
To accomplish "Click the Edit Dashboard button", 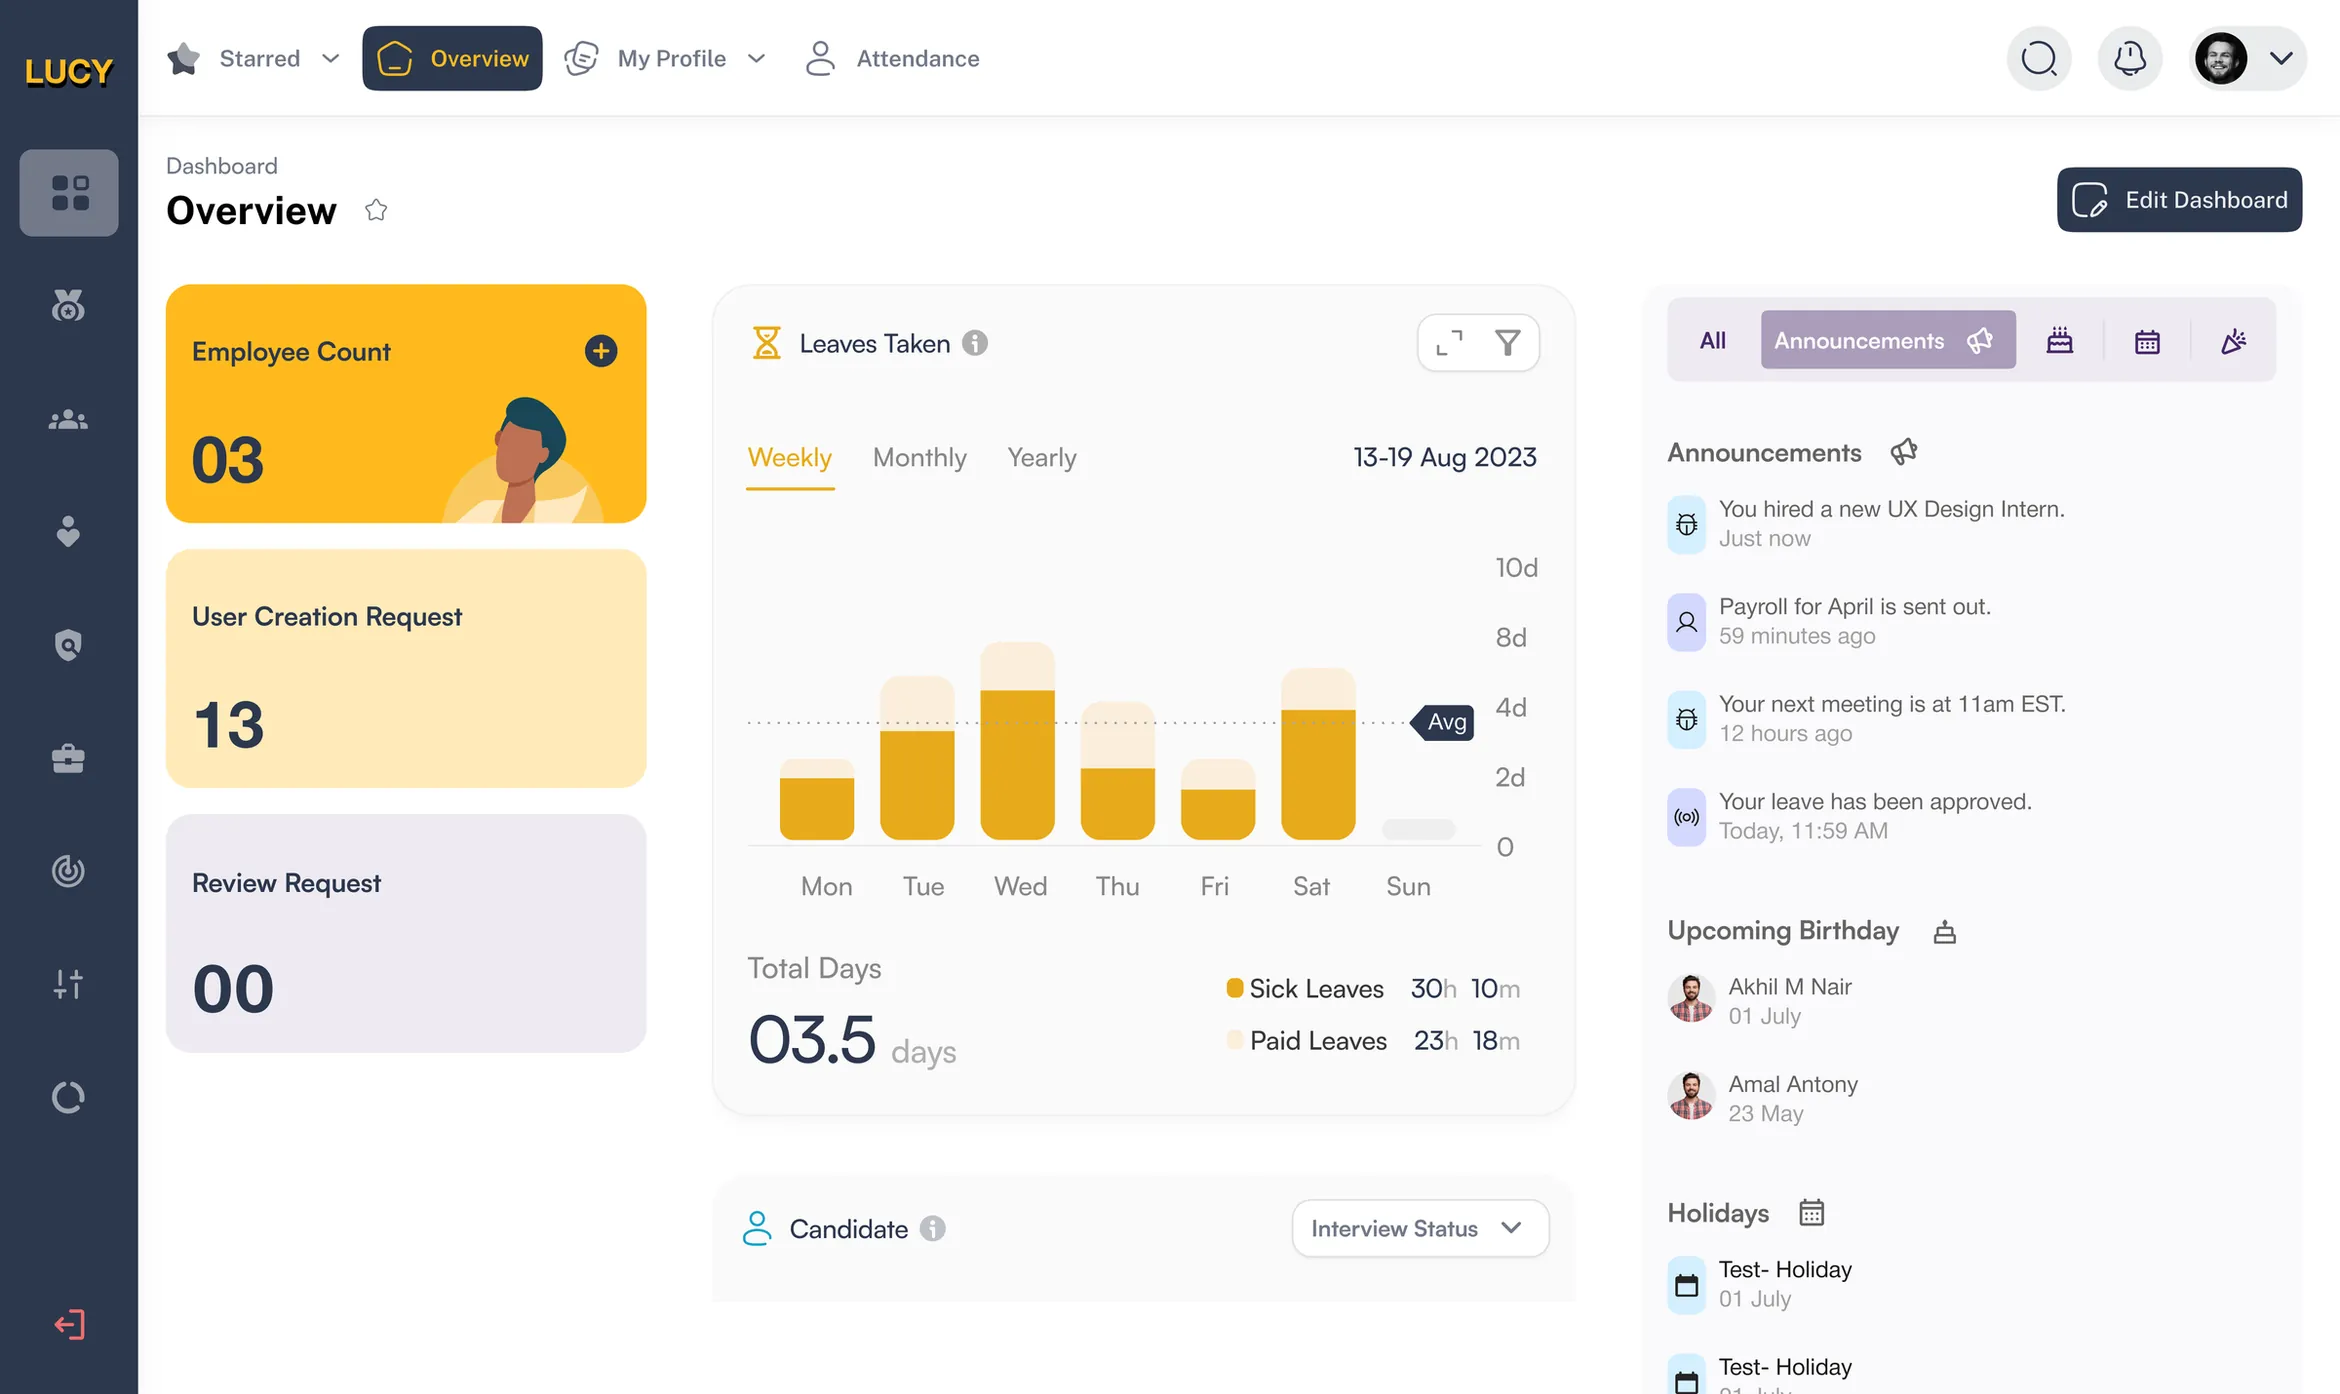I will 2179,200.
